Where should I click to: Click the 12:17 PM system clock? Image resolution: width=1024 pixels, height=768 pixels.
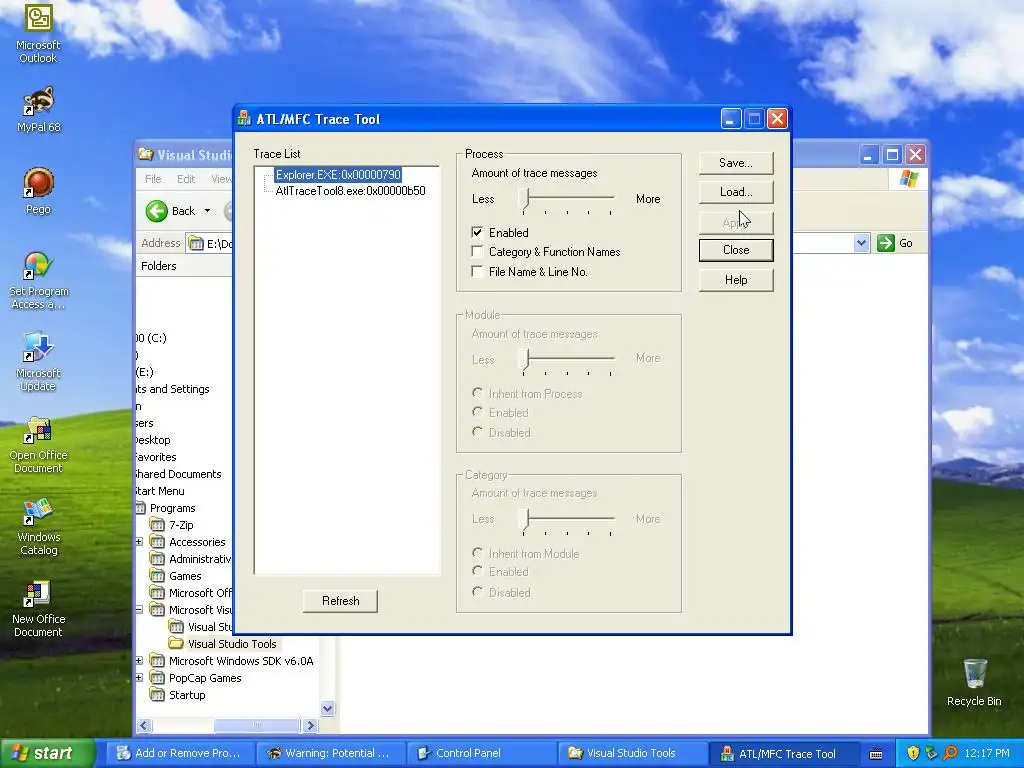click(x=986, y=753)
